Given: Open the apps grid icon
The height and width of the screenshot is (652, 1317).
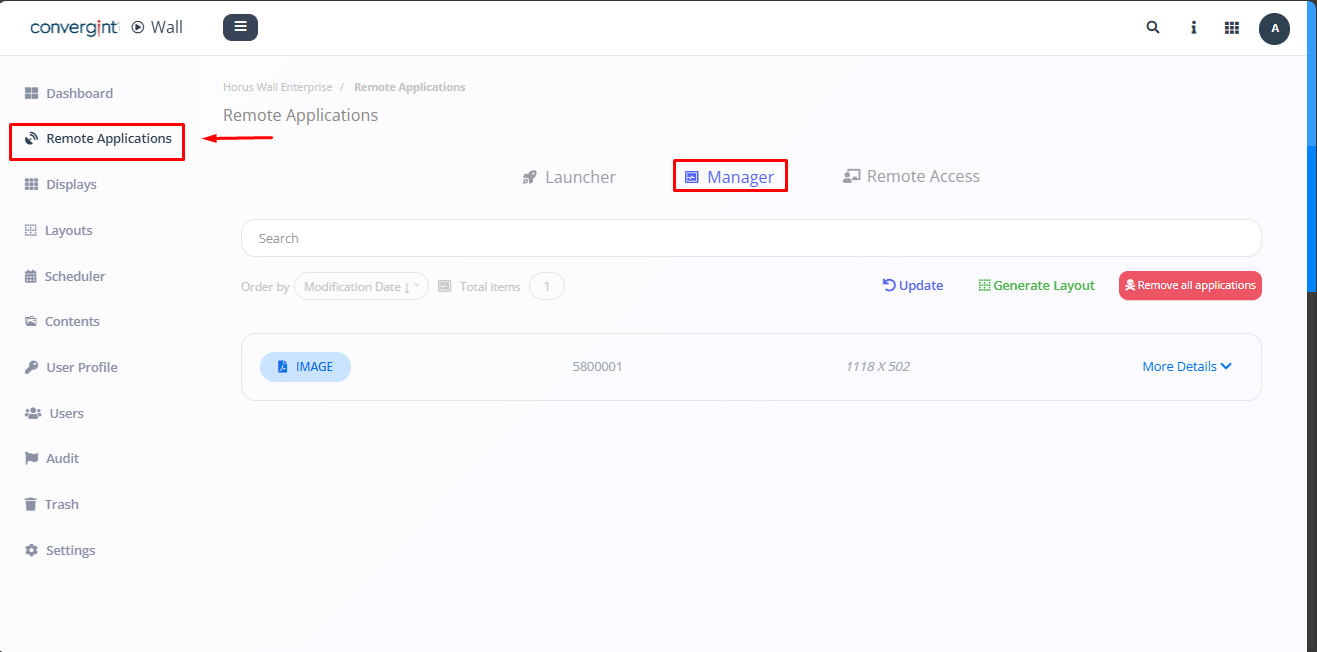Looking at the screenshot, I should (1232, 28).
